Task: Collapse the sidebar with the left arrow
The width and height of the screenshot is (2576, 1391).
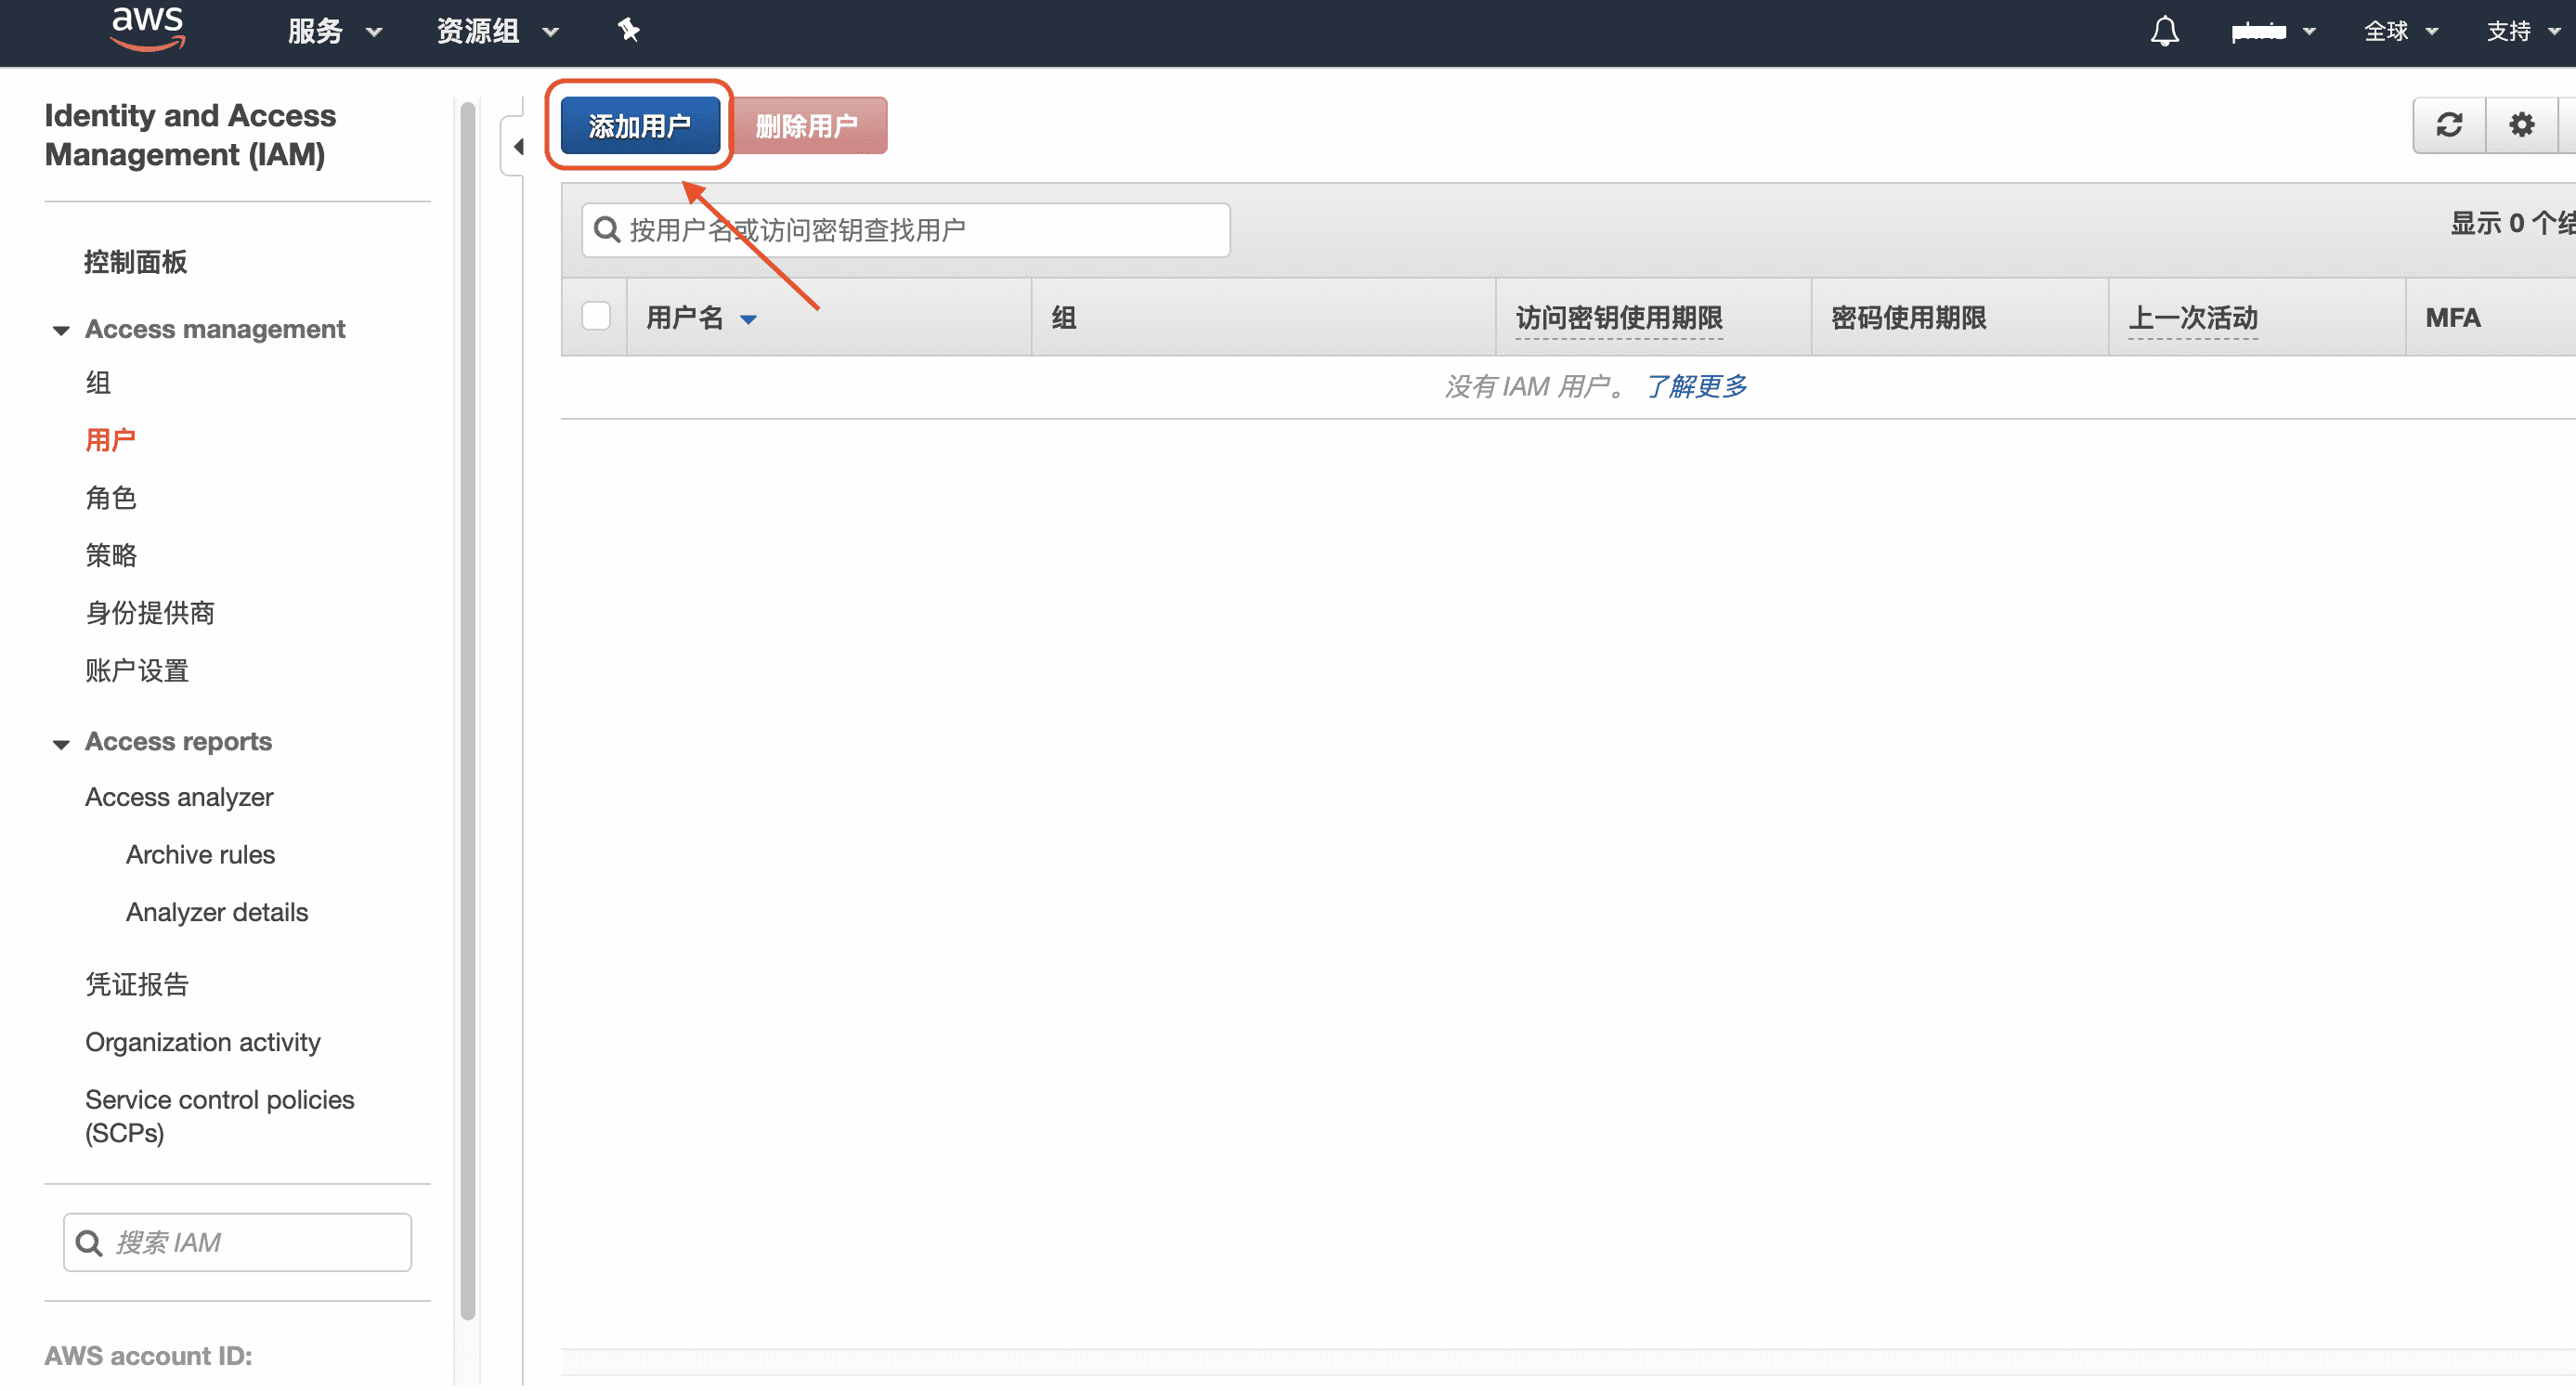Action: point(517,147)
